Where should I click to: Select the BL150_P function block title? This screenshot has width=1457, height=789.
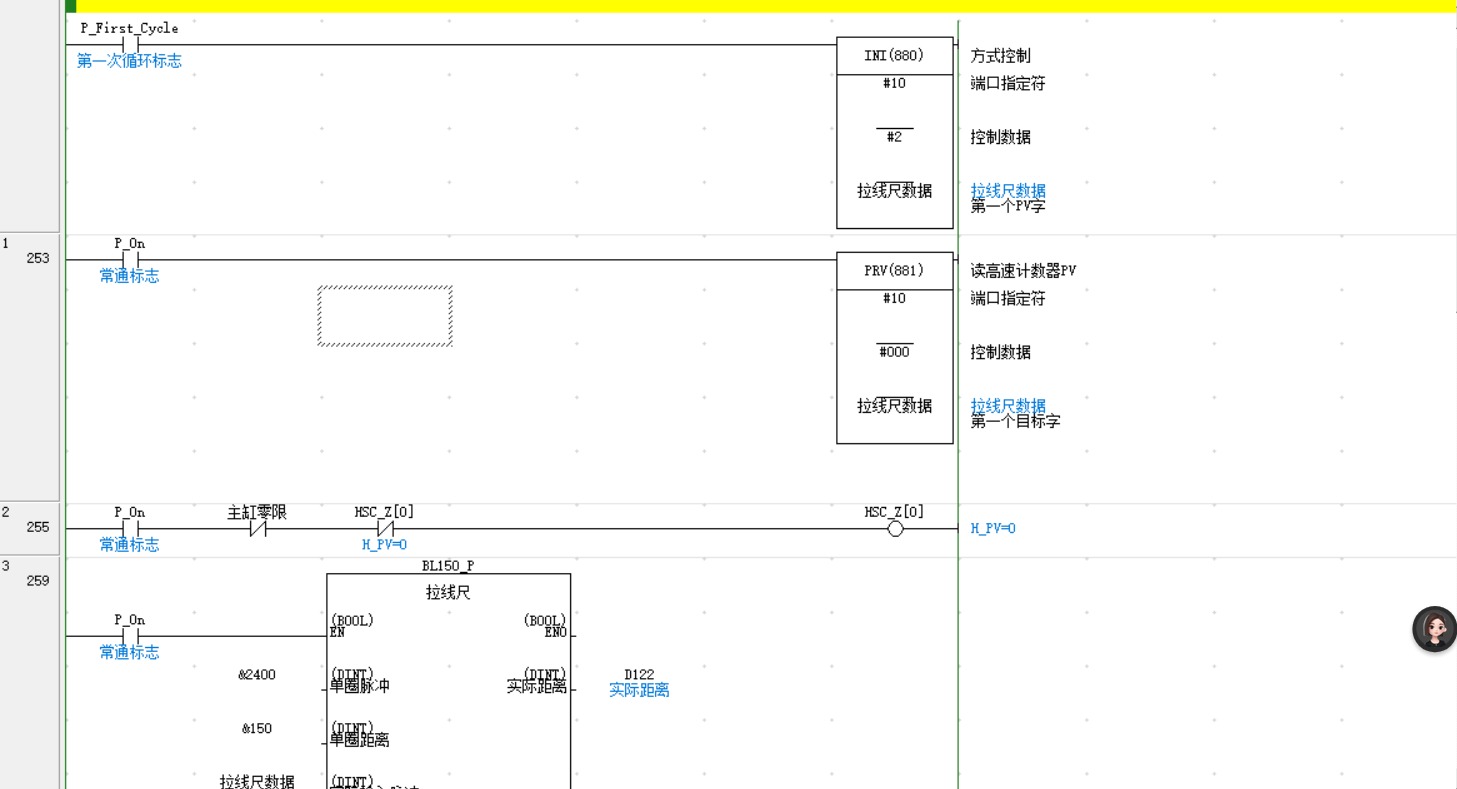[448, 566]
